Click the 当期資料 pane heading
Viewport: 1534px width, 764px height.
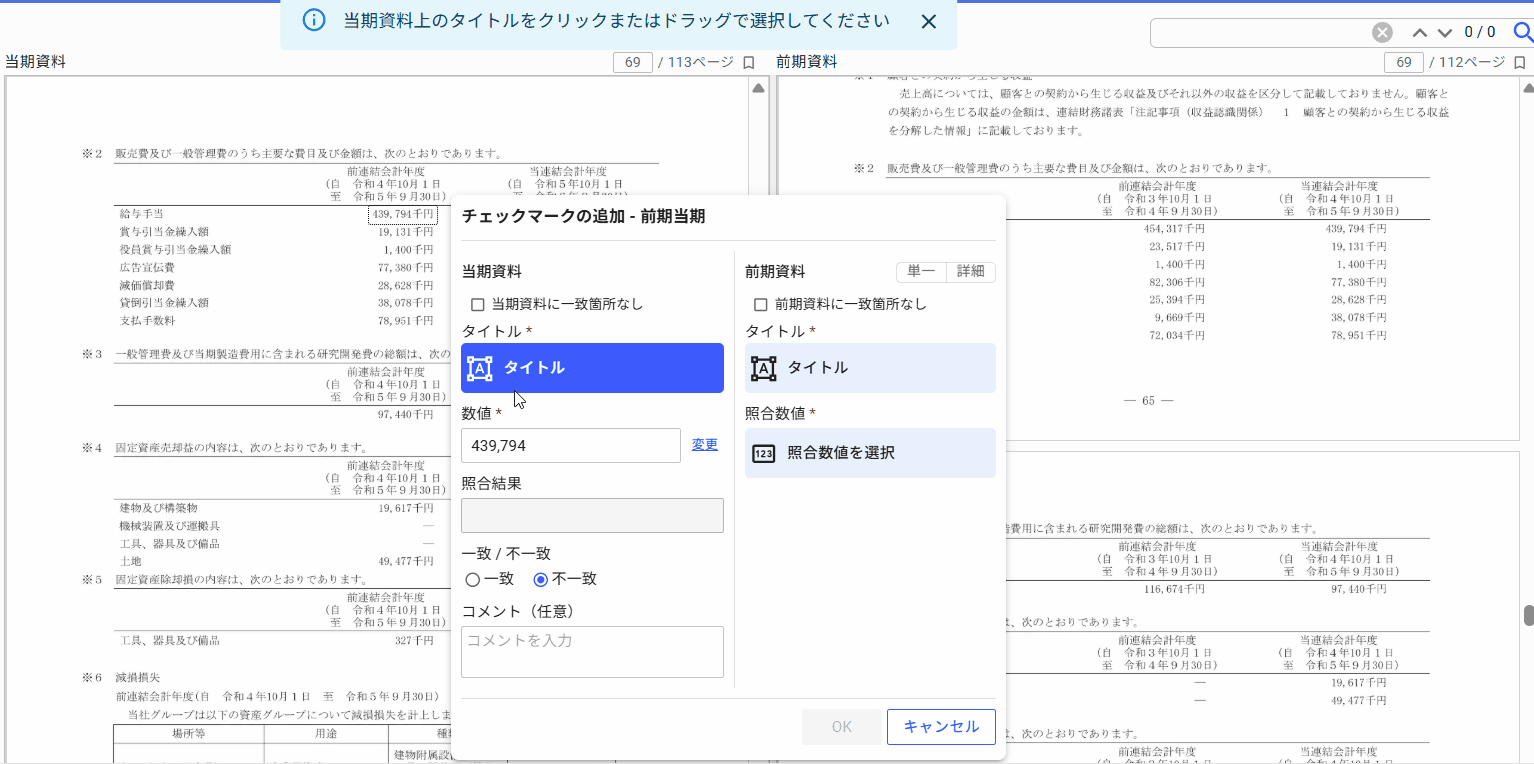35,62
